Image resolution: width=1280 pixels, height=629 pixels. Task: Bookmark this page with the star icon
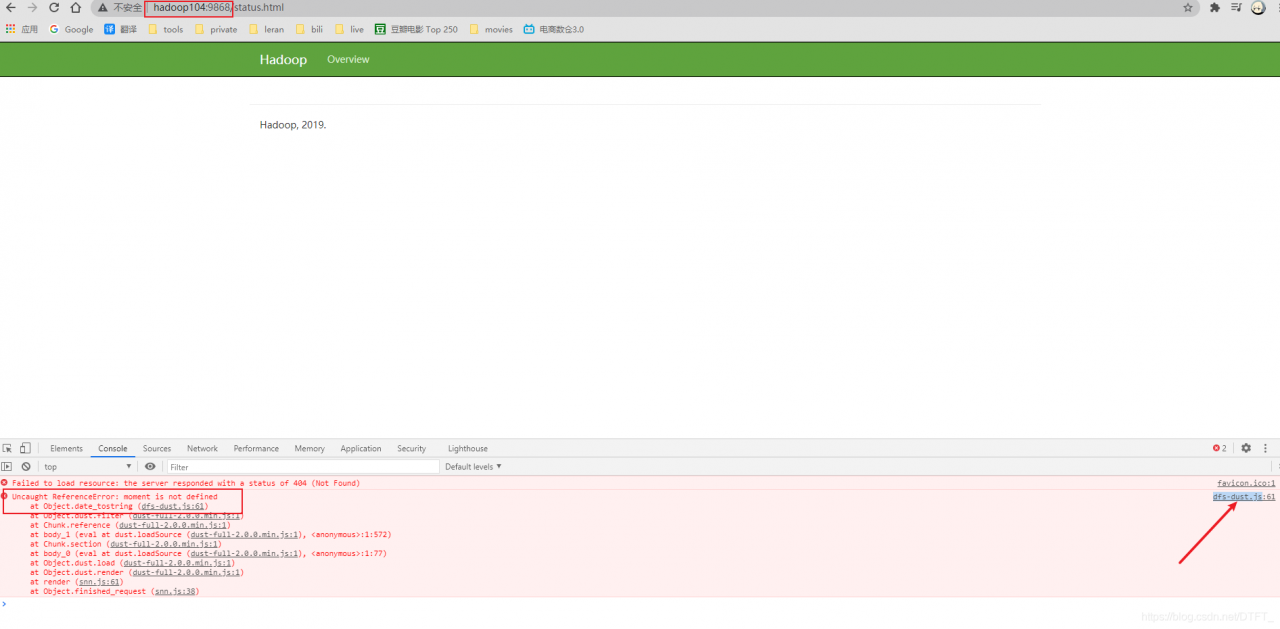(1188, 7)
